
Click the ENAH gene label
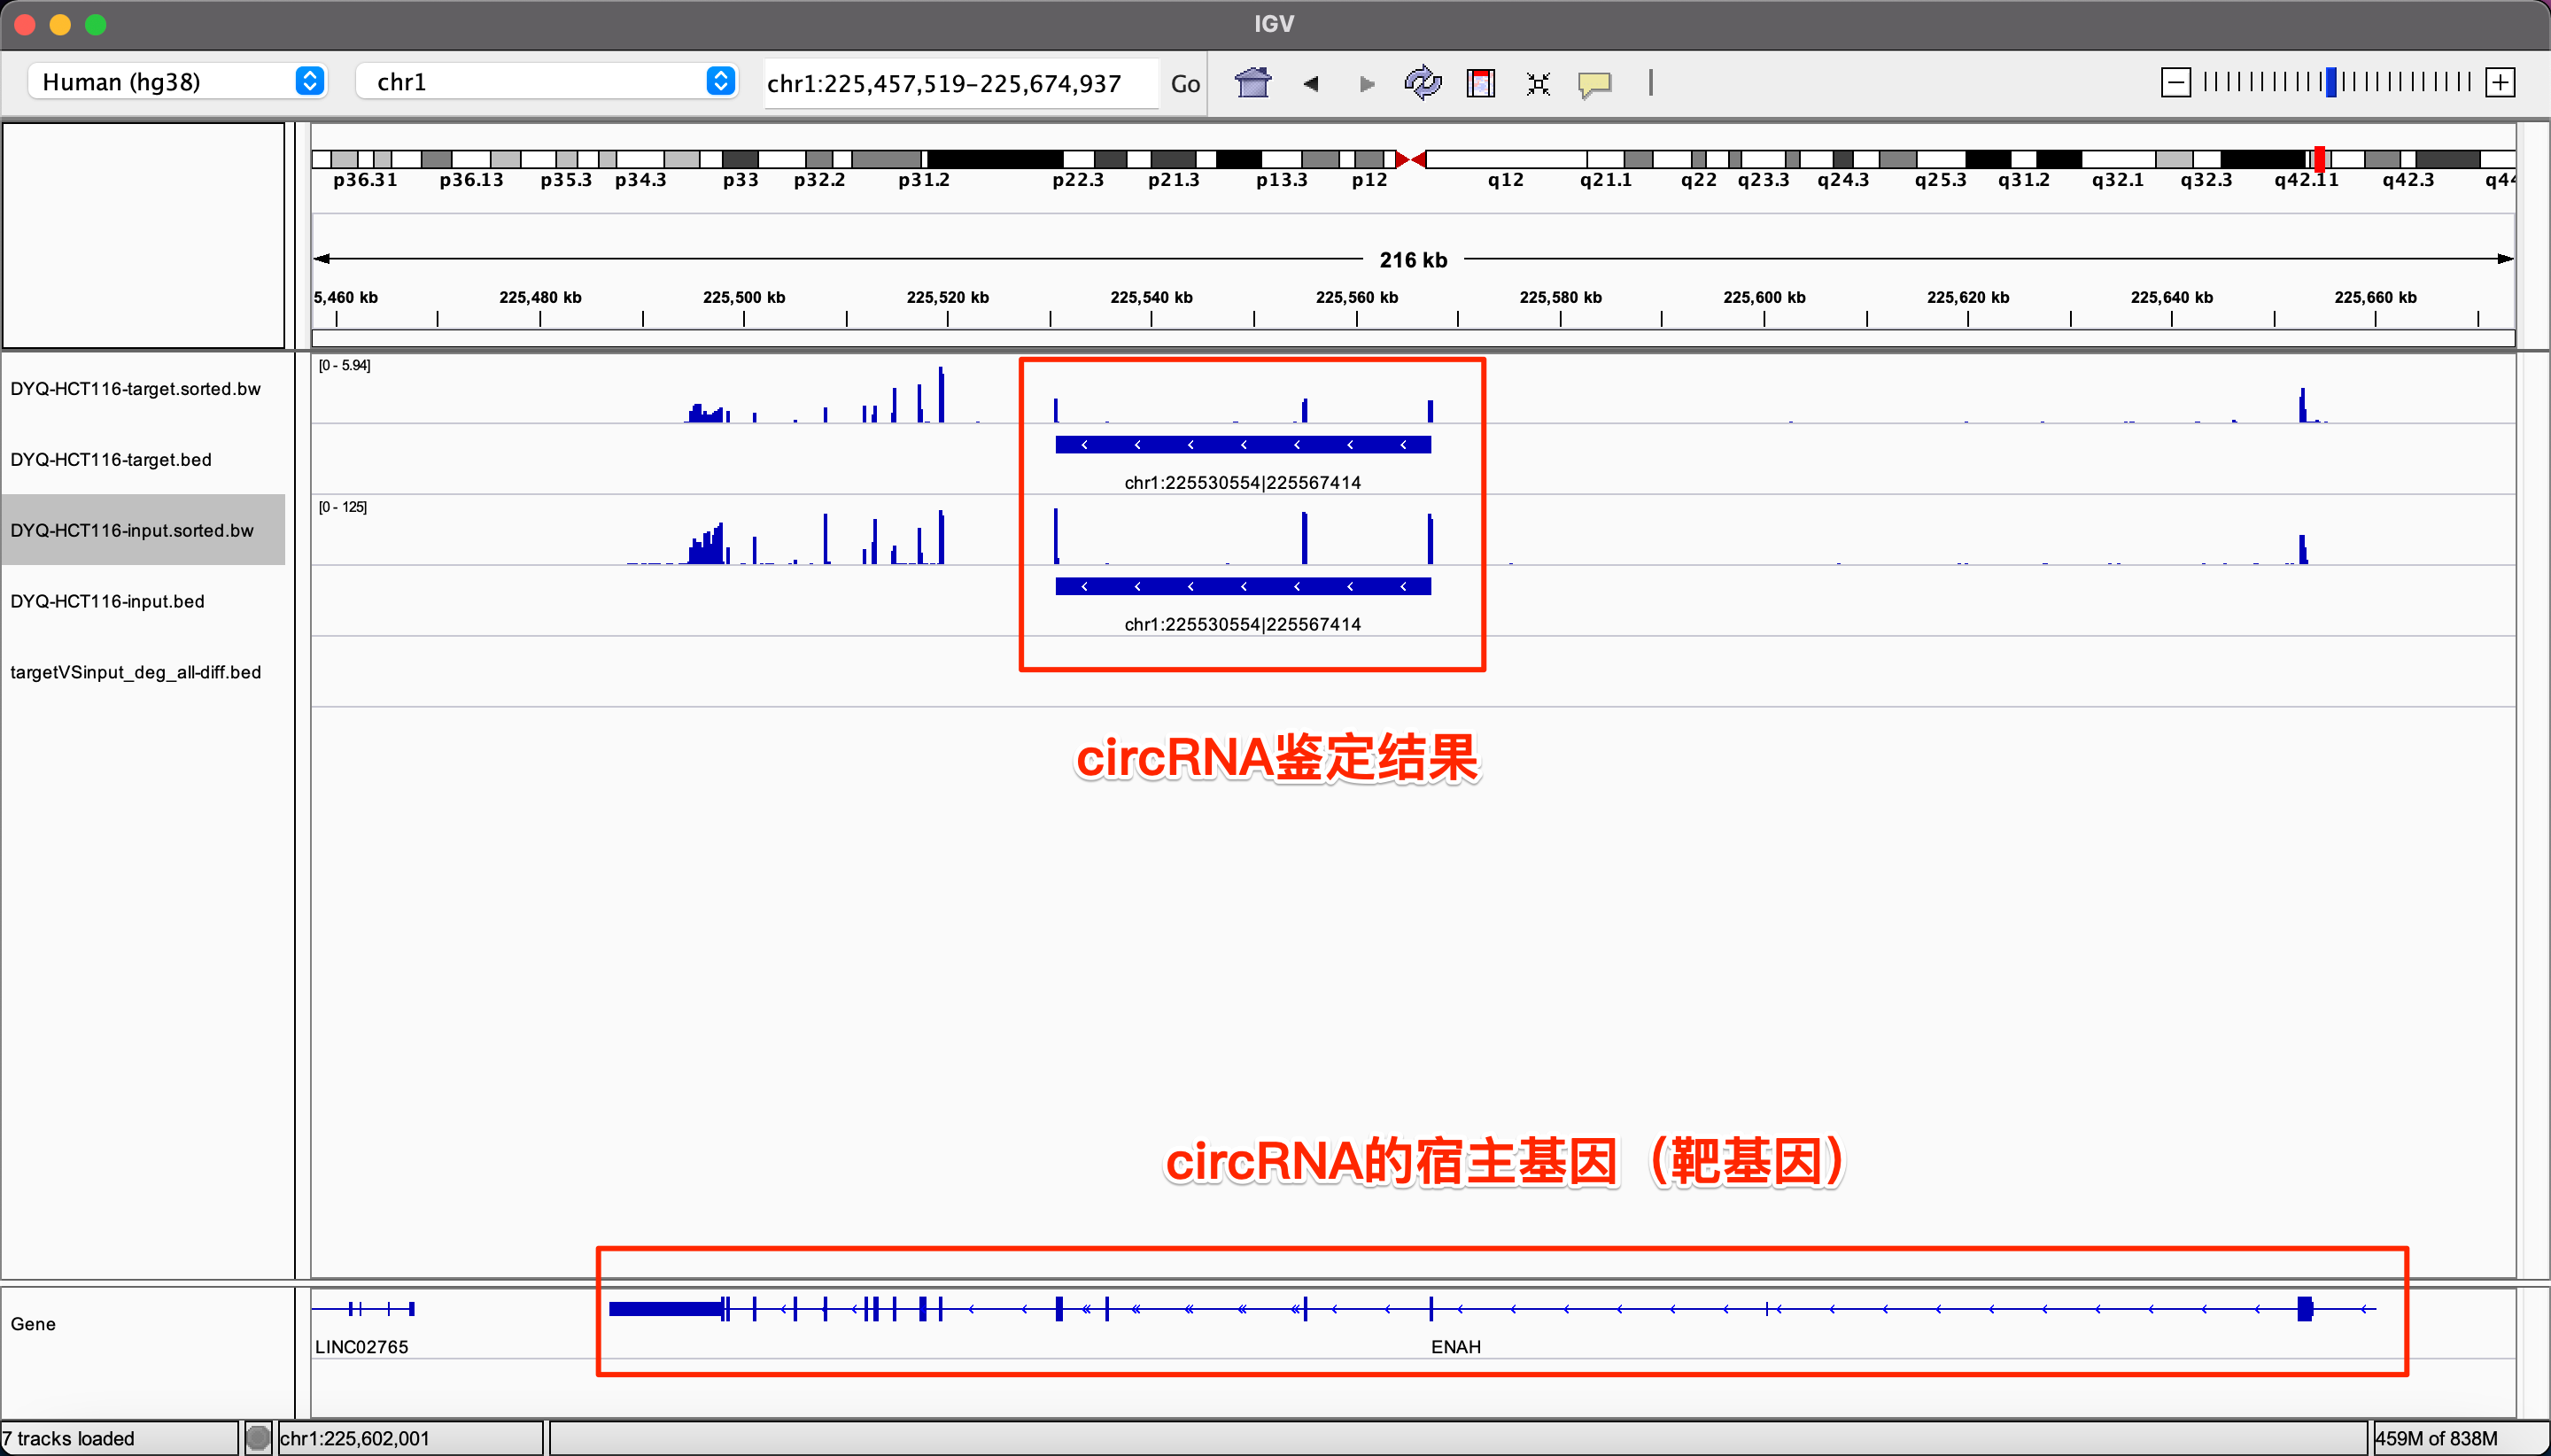(x=1455, y=1346)
